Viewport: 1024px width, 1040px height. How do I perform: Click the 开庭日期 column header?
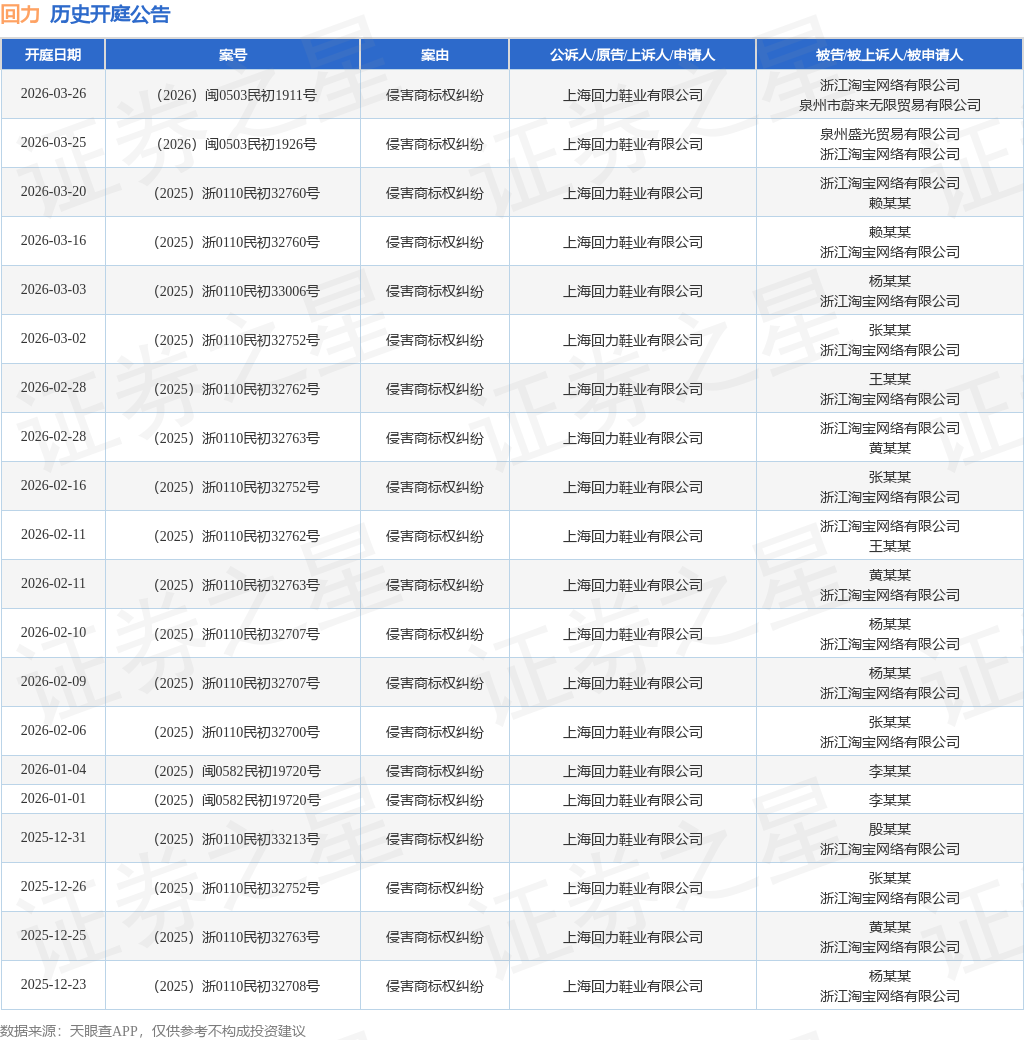pyautogui.click(x=53, y=55)
